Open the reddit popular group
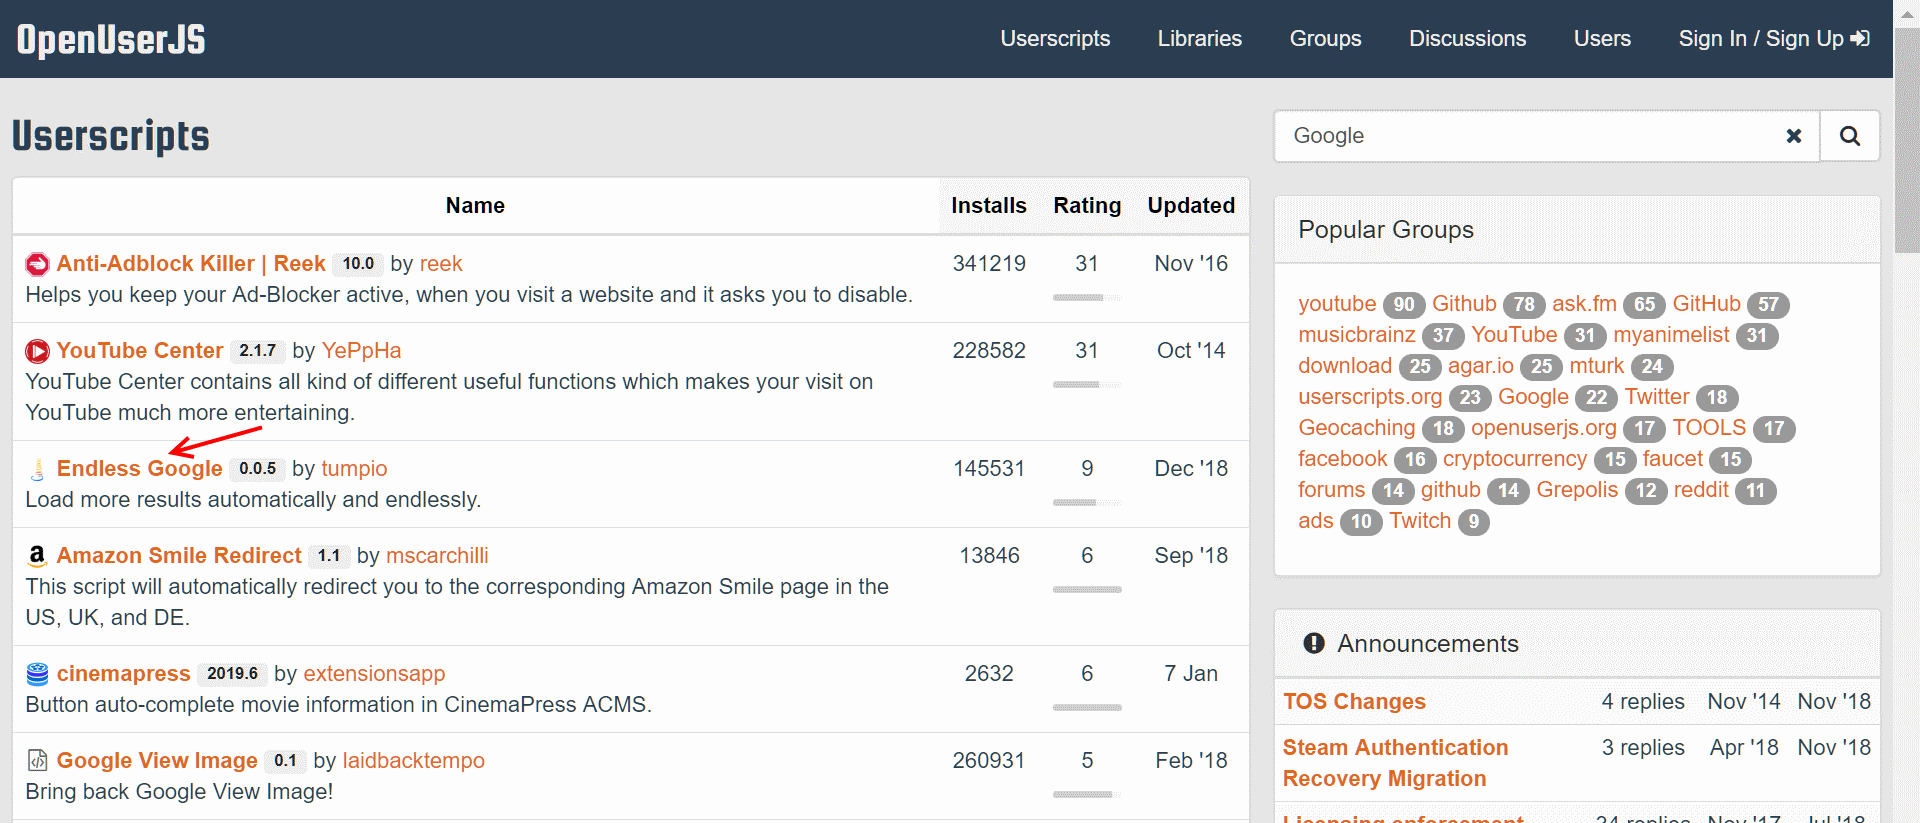Screen dimensions: 1920x823 1701,490
